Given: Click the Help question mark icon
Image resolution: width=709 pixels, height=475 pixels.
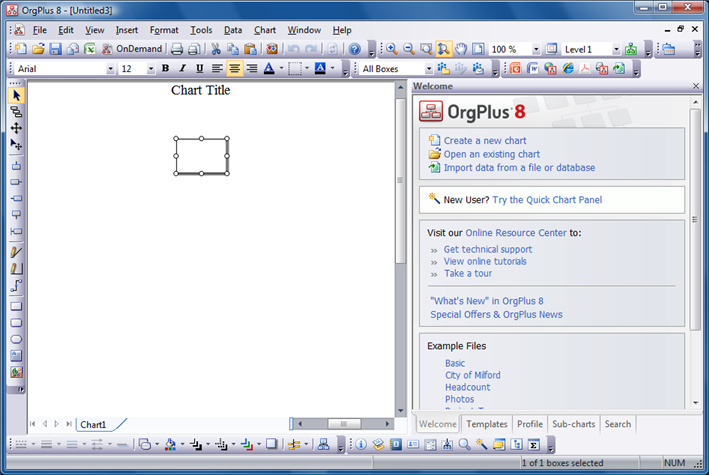Looking at the screenshot, I should 355,49.
